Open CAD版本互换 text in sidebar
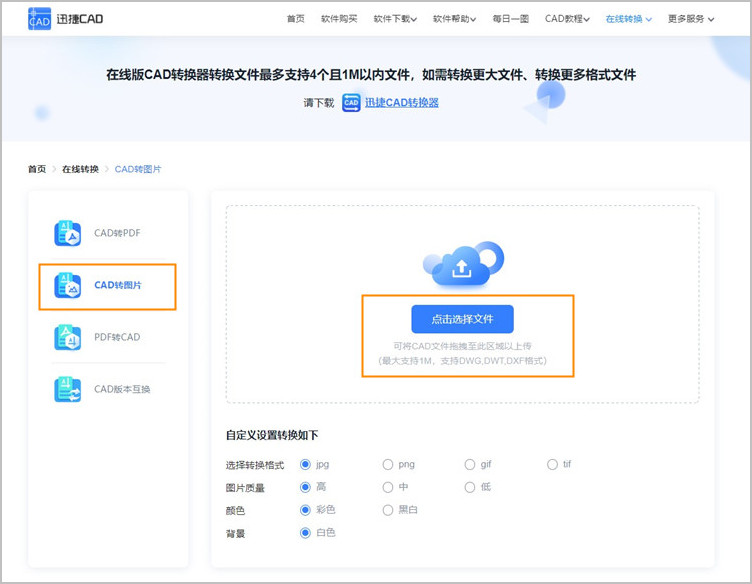This screenshot has height=584, width=752. 122,389
